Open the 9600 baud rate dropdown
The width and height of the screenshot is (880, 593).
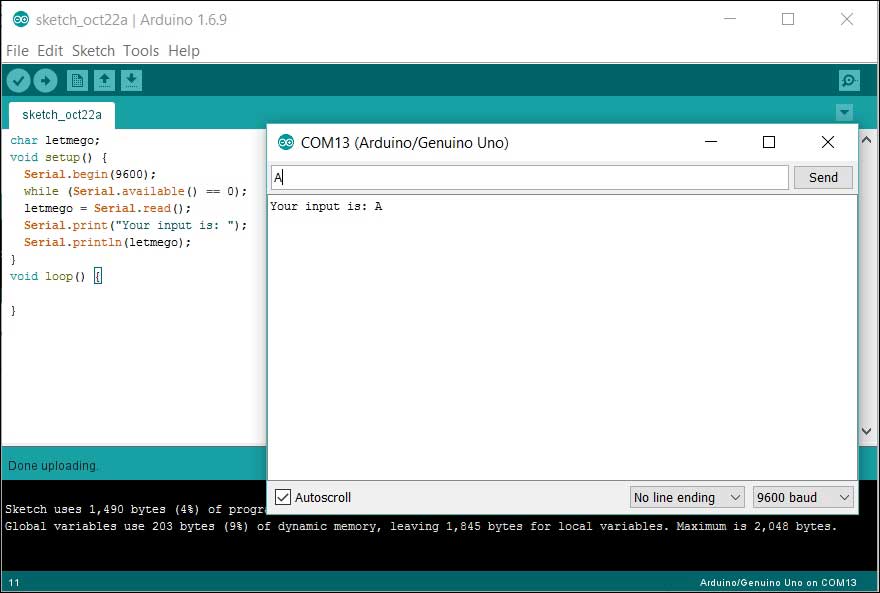(803, 497)
